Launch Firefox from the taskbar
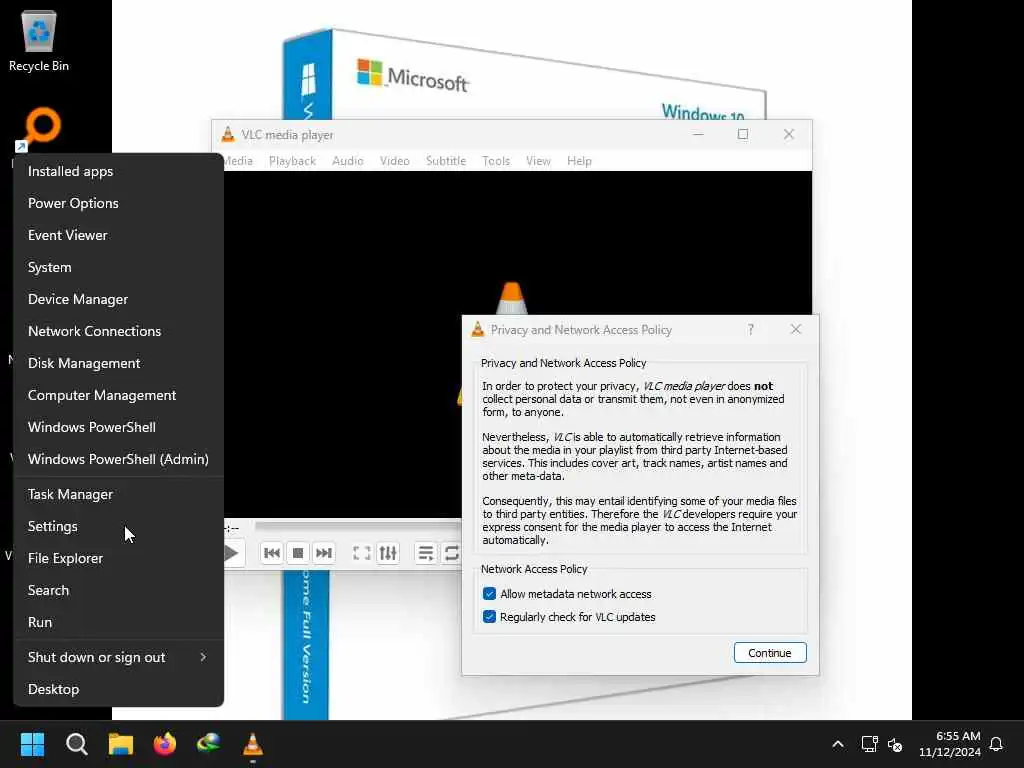The width and height of the screenshot is (1024, 768). coord(165,744)
